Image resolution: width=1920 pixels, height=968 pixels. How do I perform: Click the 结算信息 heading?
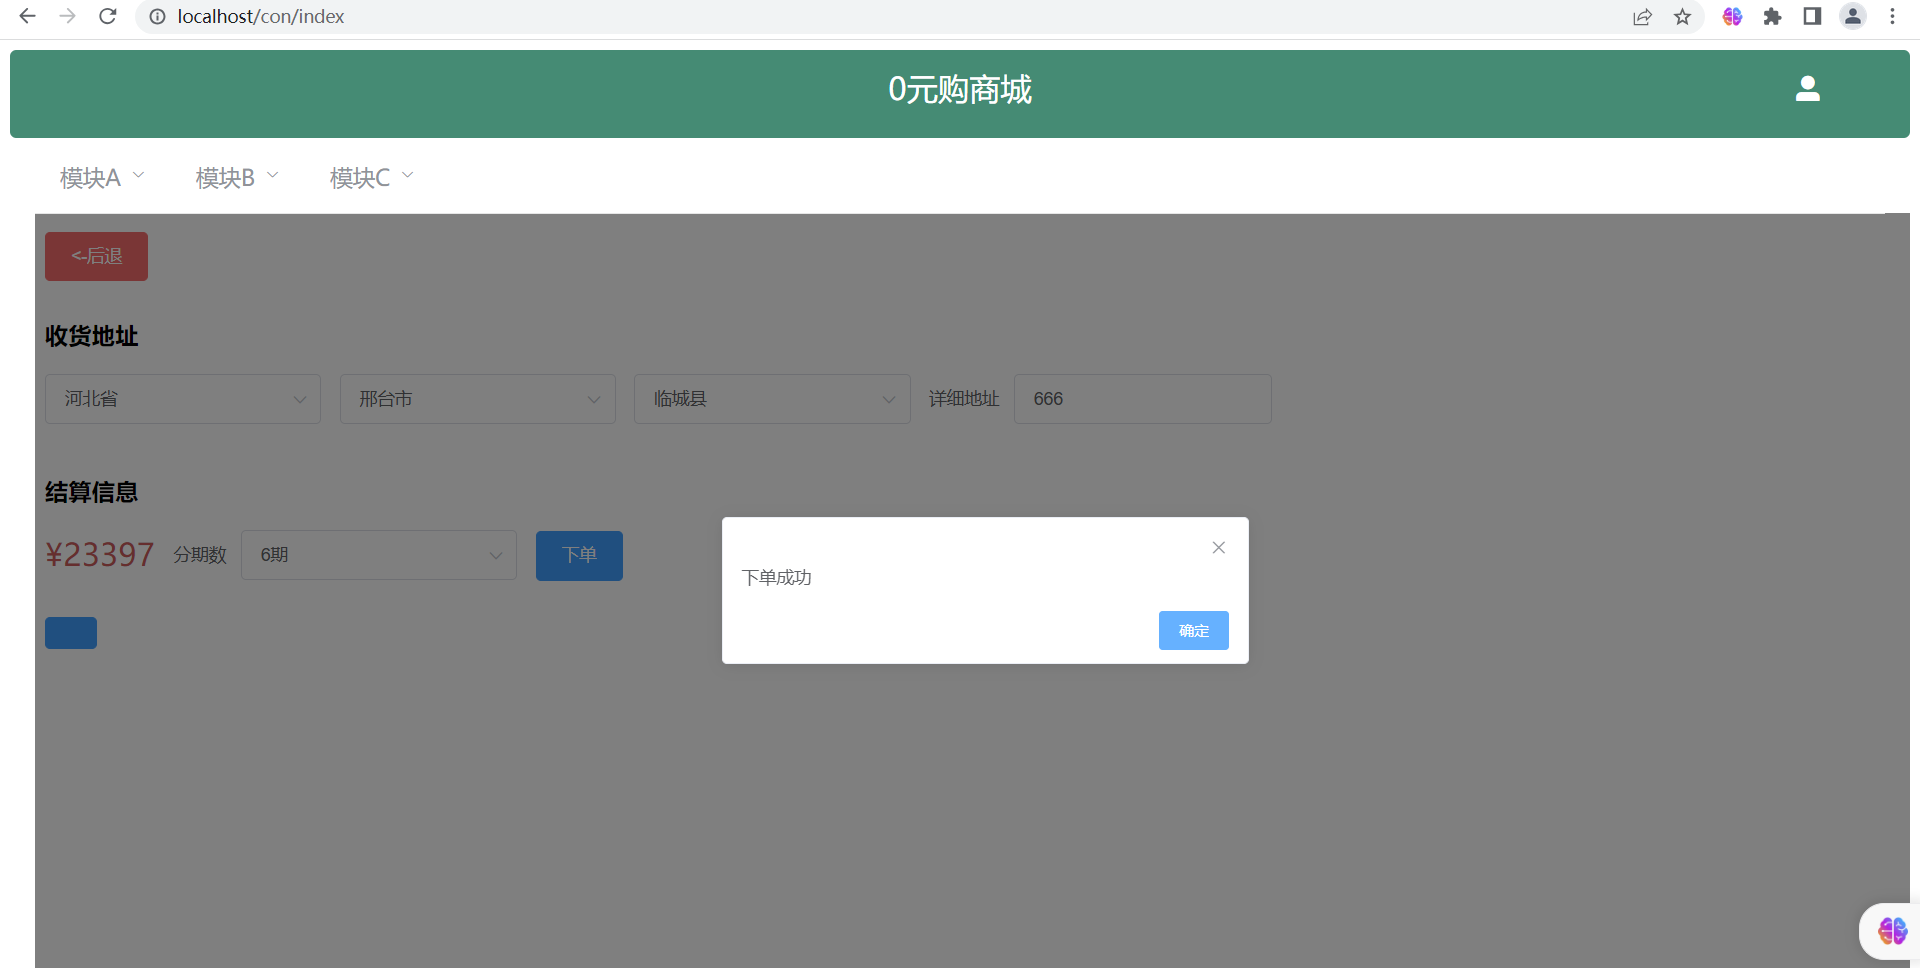click(92, 492)
